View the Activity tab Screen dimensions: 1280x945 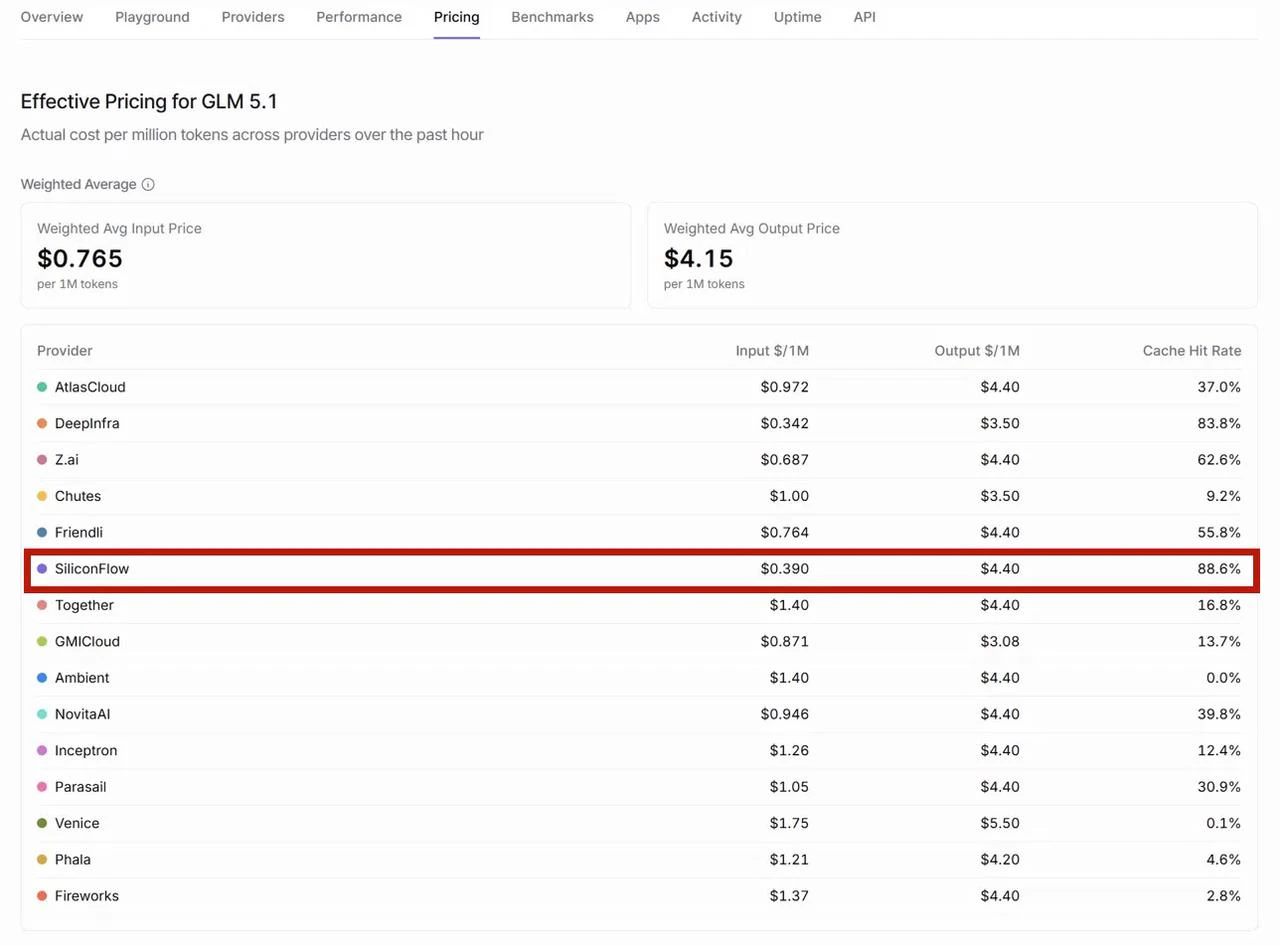click(717, 17)
